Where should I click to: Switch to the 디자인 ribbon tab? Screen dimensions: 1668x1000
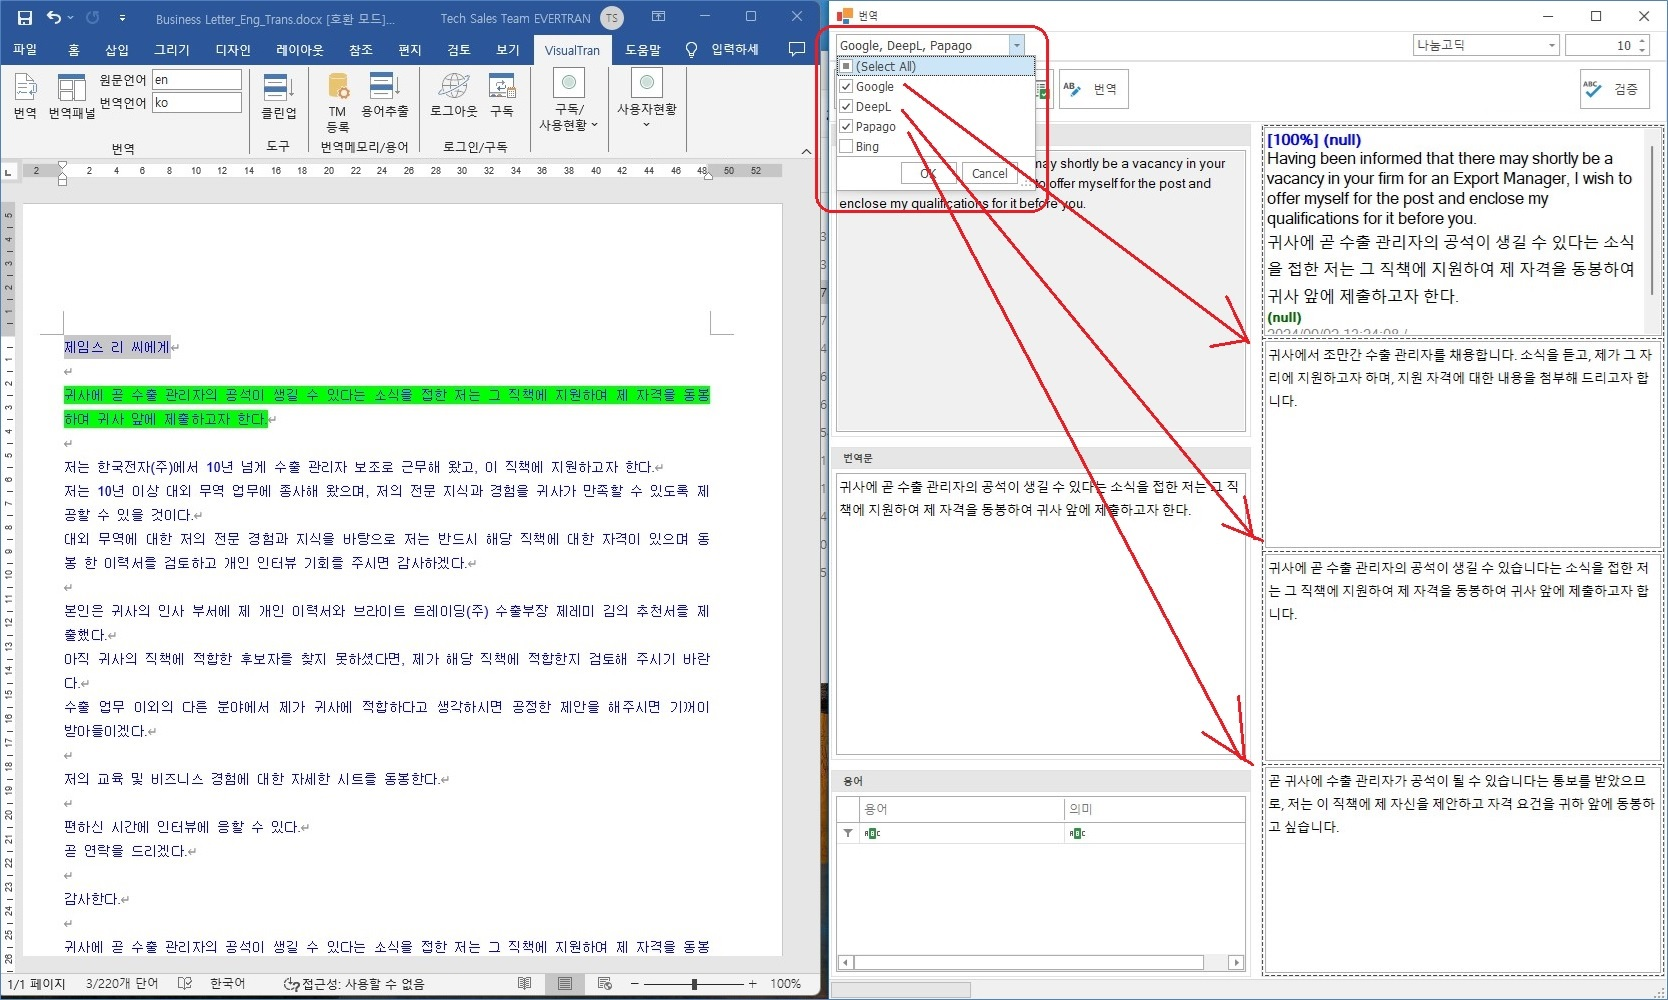[233, 50]
